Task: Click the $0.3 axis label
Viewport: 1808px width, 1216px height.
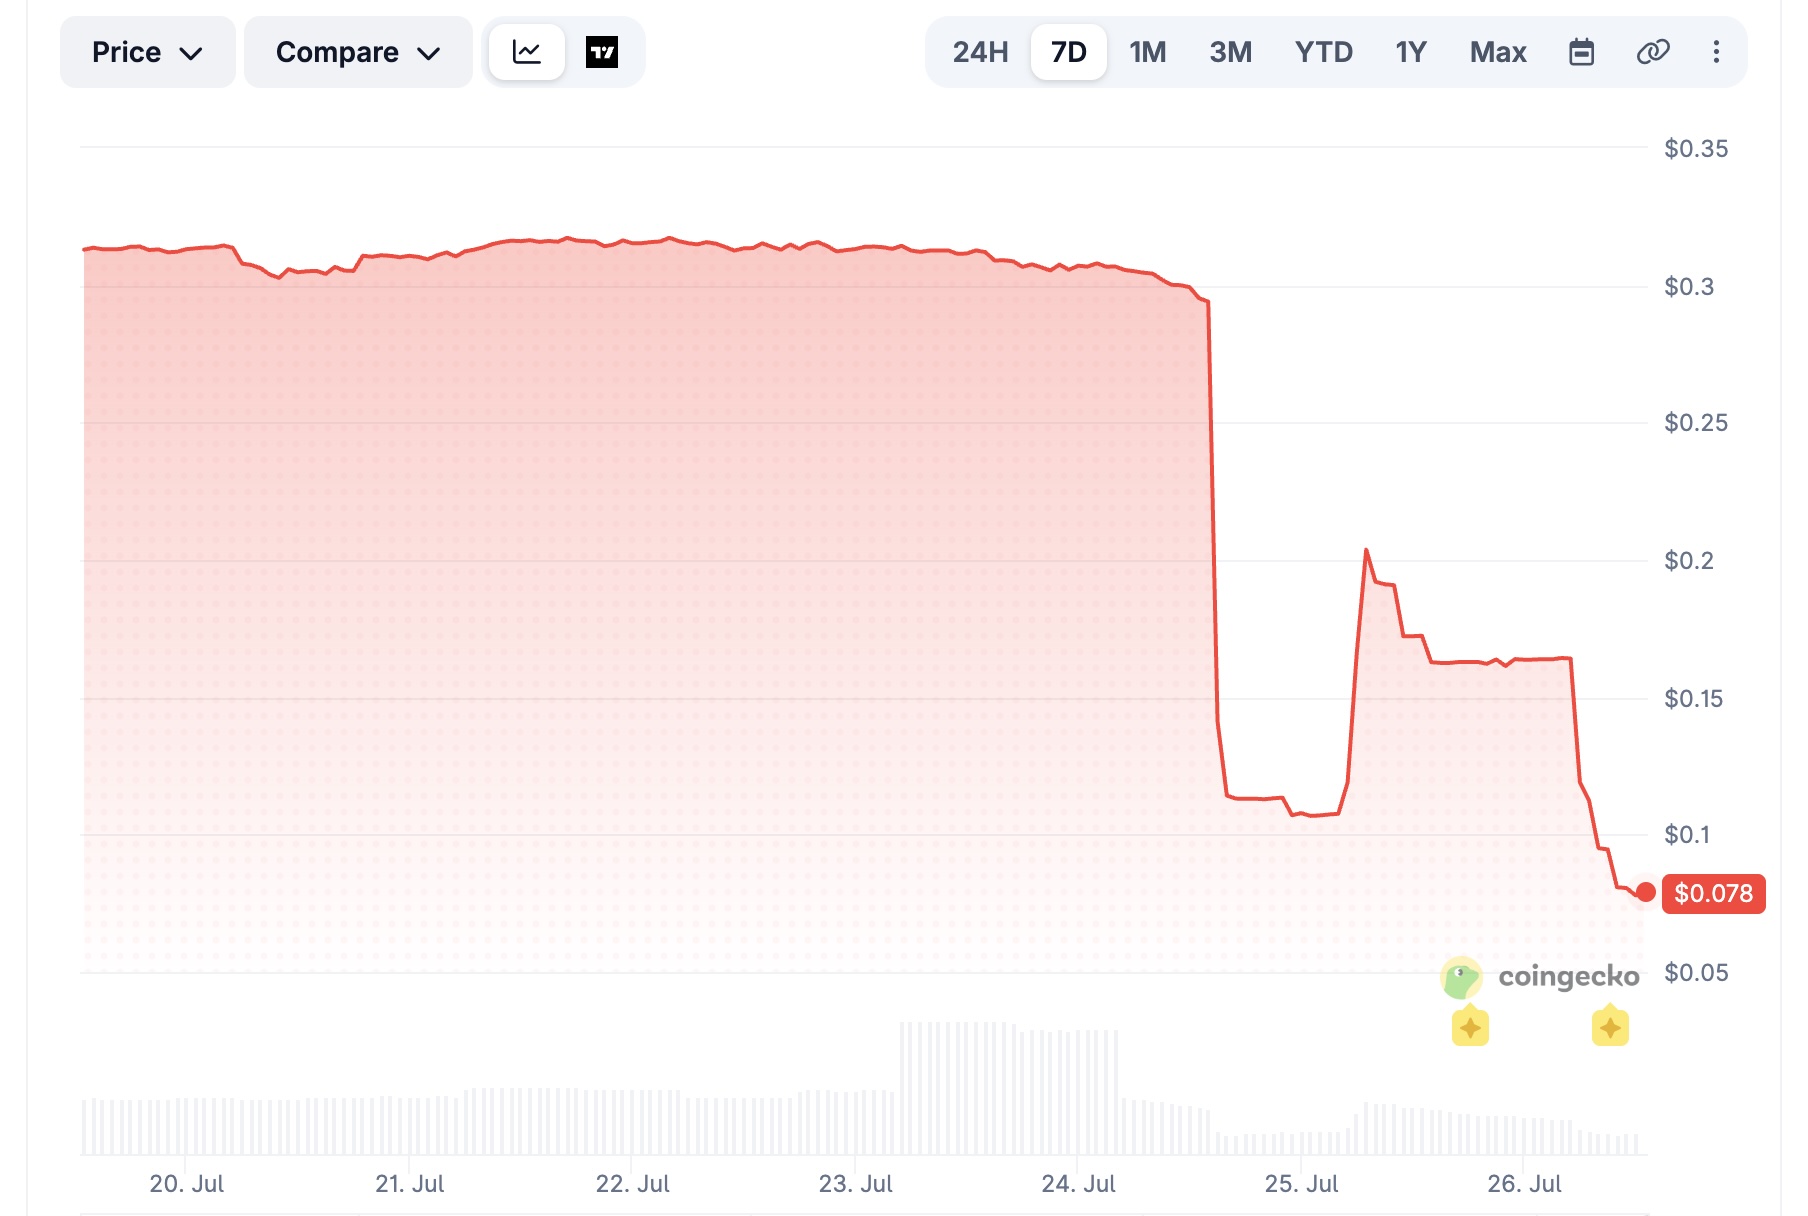Action: (1689, 287)
